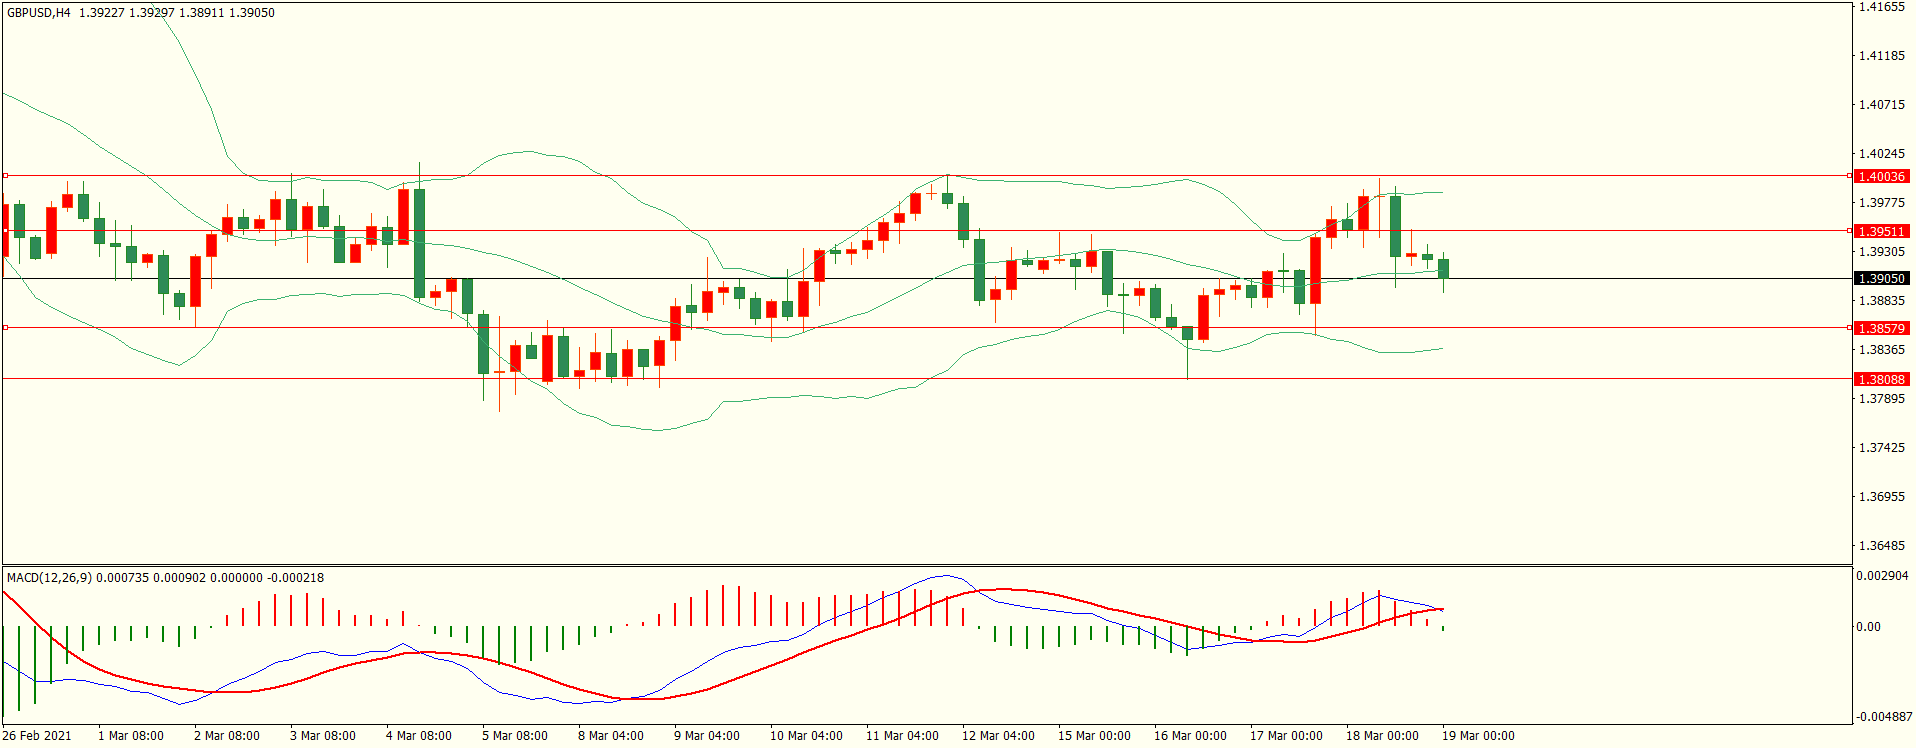Click the black 1.39050 current price label
Screen dimensions: 1916x748
tap(1881, 279)
